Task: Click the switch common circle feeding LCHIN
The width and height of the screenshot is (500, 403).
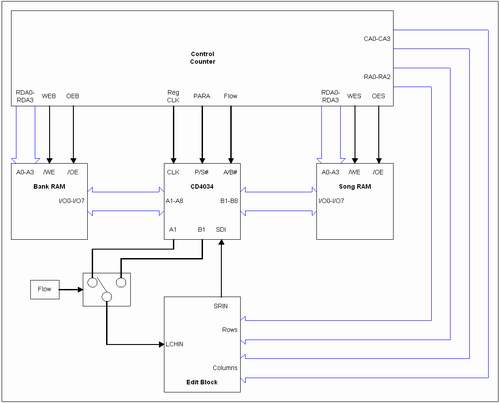Action: pos(107,297)
